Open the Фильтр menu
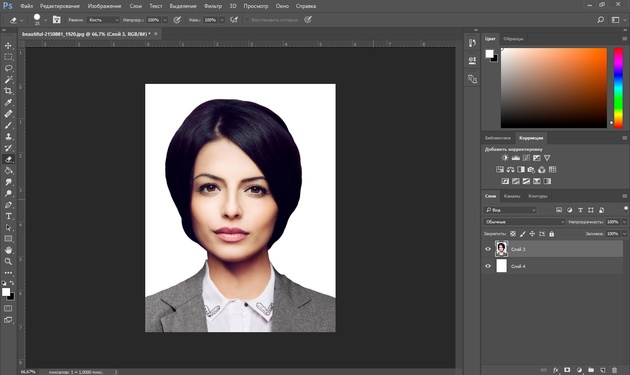Screen dimensions: 630x375 pyautogui.click(x=213, y=6)
